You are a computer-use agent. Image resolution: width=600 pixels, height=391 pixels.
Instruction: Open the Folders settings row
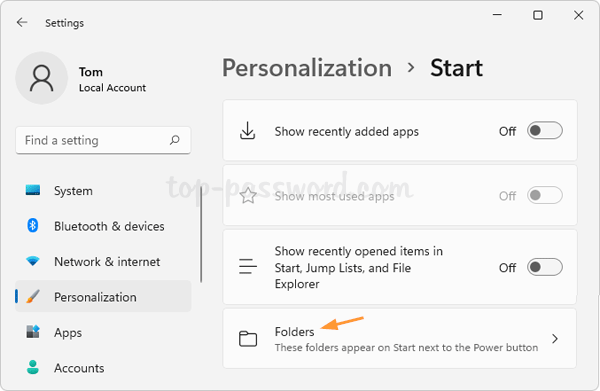pos(399,339)
